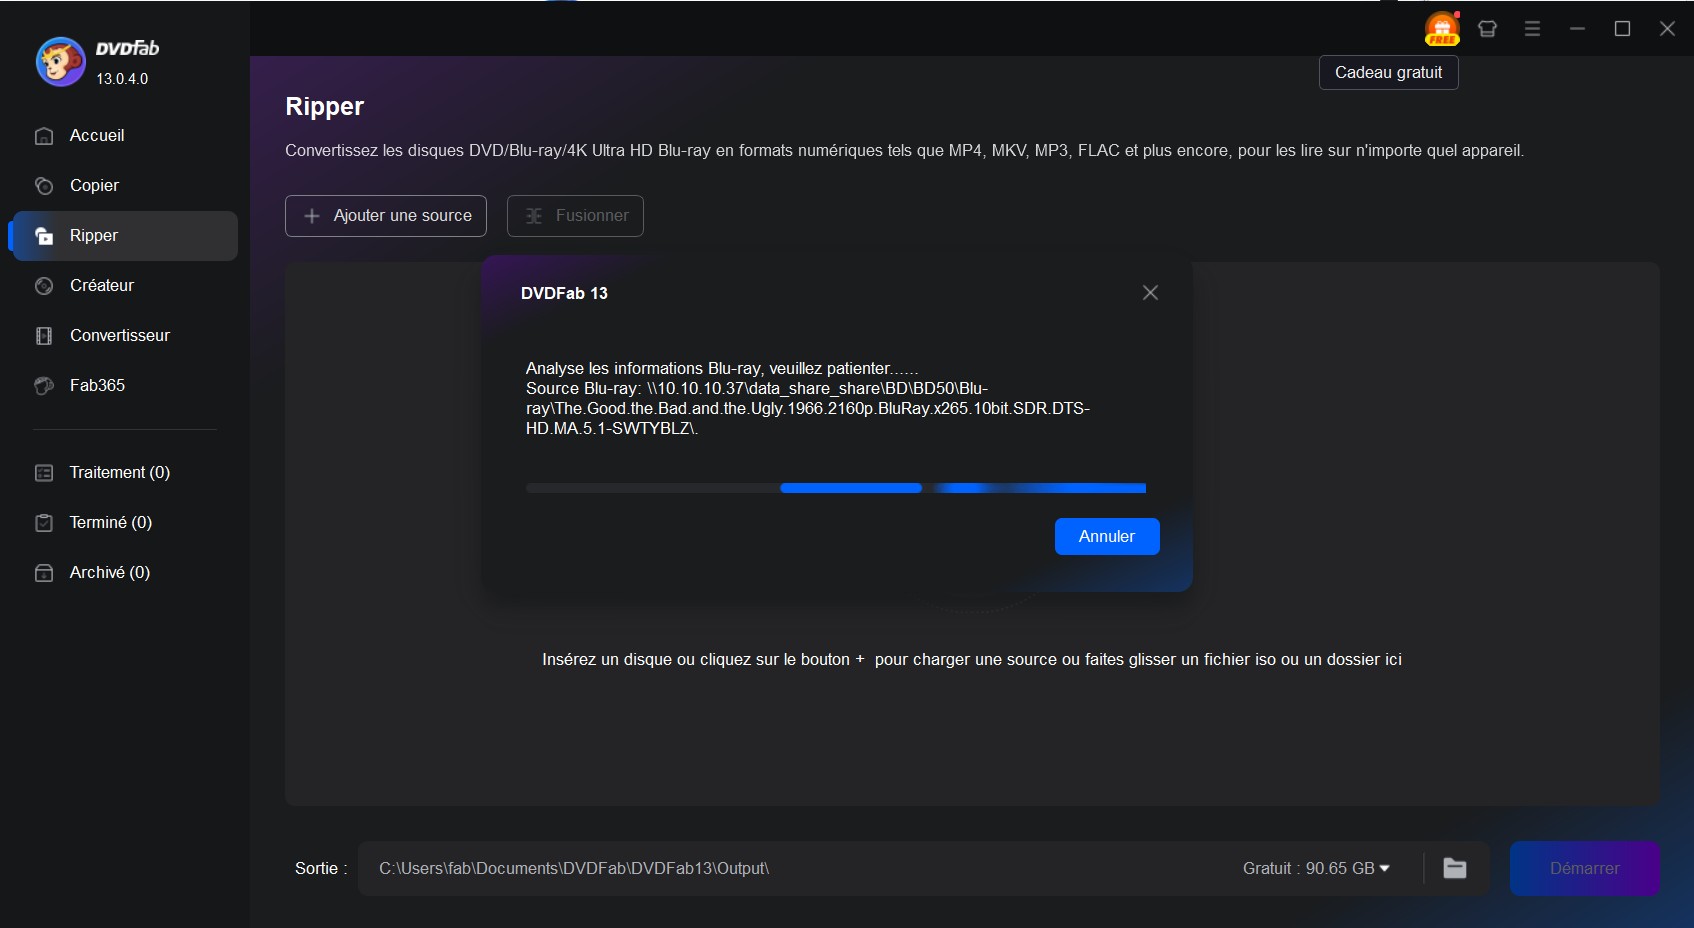Viewport: 1694px width, 928px height.
Task: Click Ajouter une source button
Action: (x=386, y=216)
